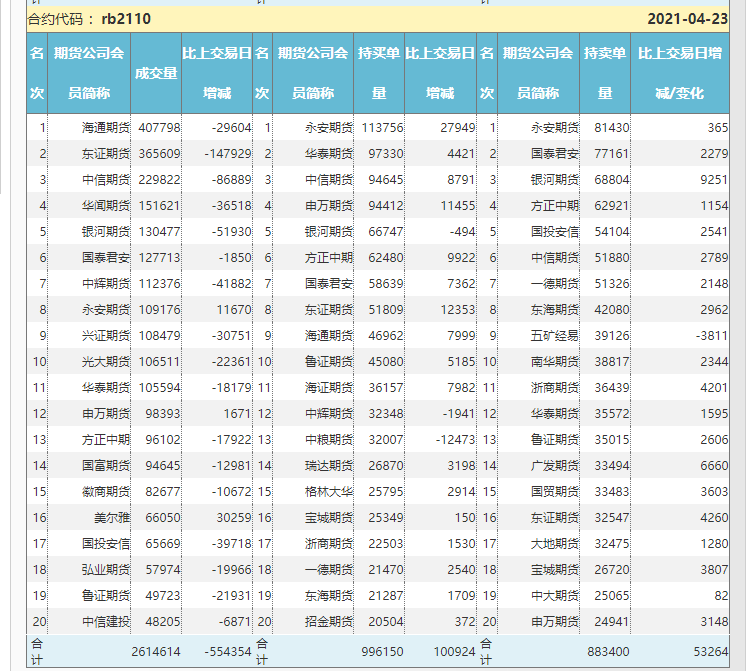This screenshot has width=748, height=671.
Task: Click volume change -147929
Action: [228, 154]
